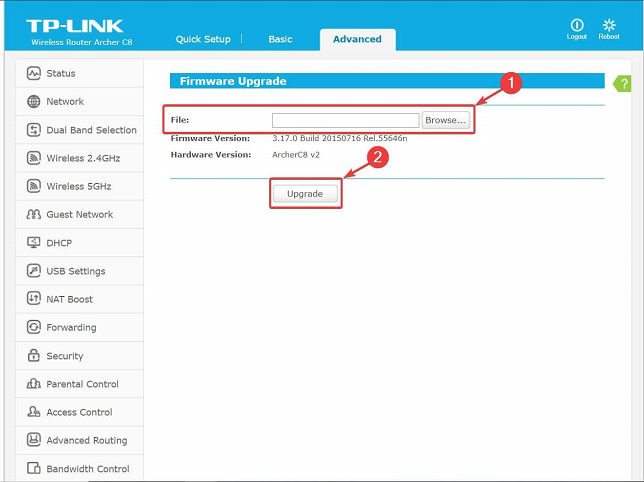Click firmware version value 3.17.0 Build 20150716

point(340,138)
